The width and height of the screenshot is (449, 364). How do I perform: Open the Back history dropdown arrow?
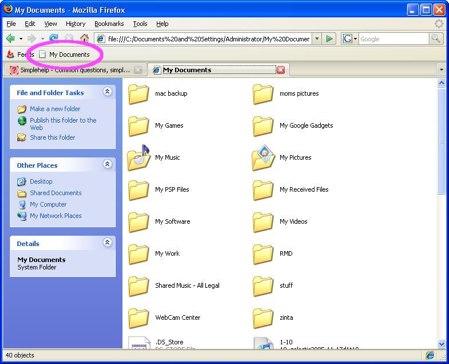[21, 39]
